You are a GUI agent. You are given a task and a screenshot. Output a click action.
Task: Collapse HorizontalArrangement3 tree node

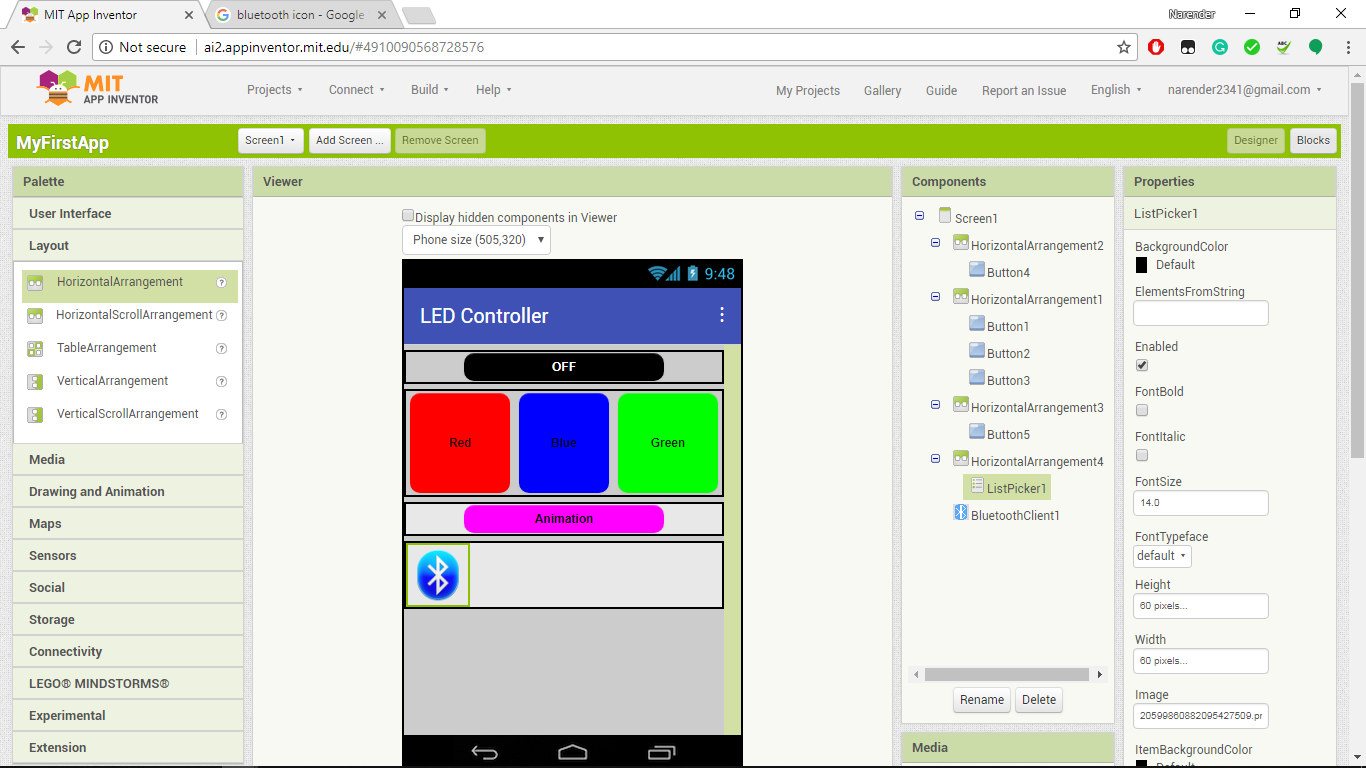(x=936, y=405)
